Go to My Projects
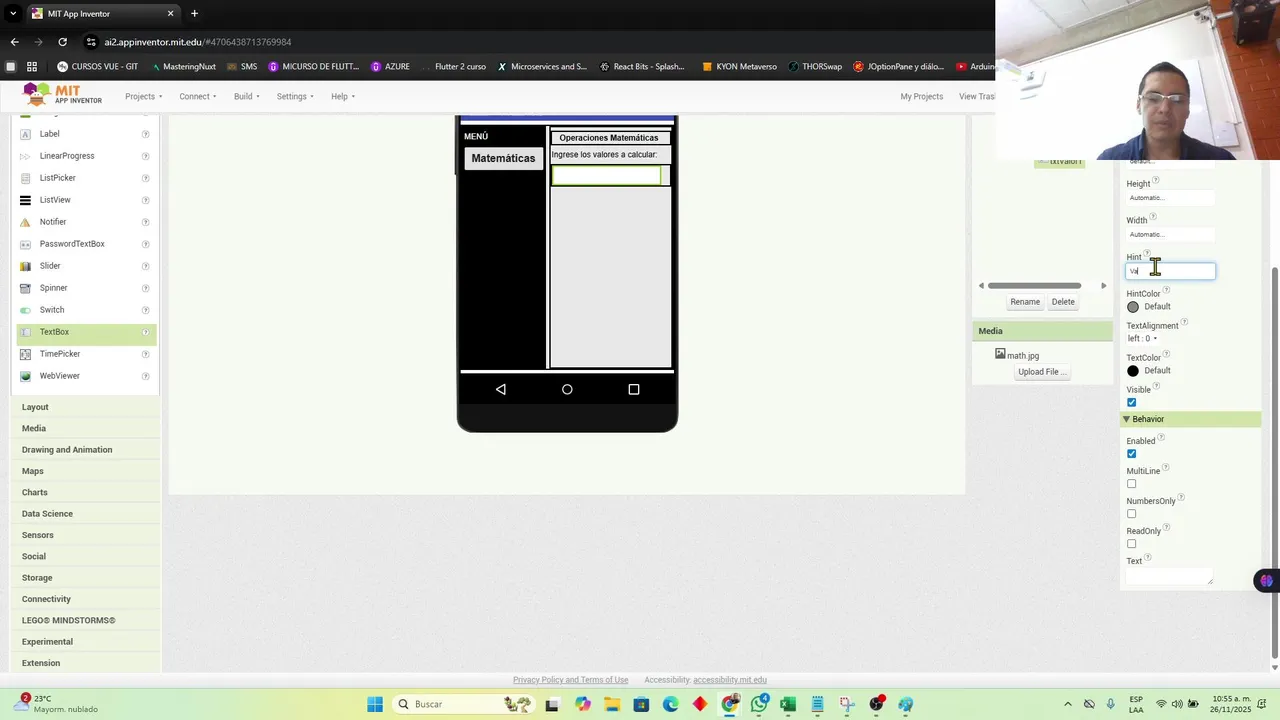Screen dimensions: 1280x720 [921, 96]
